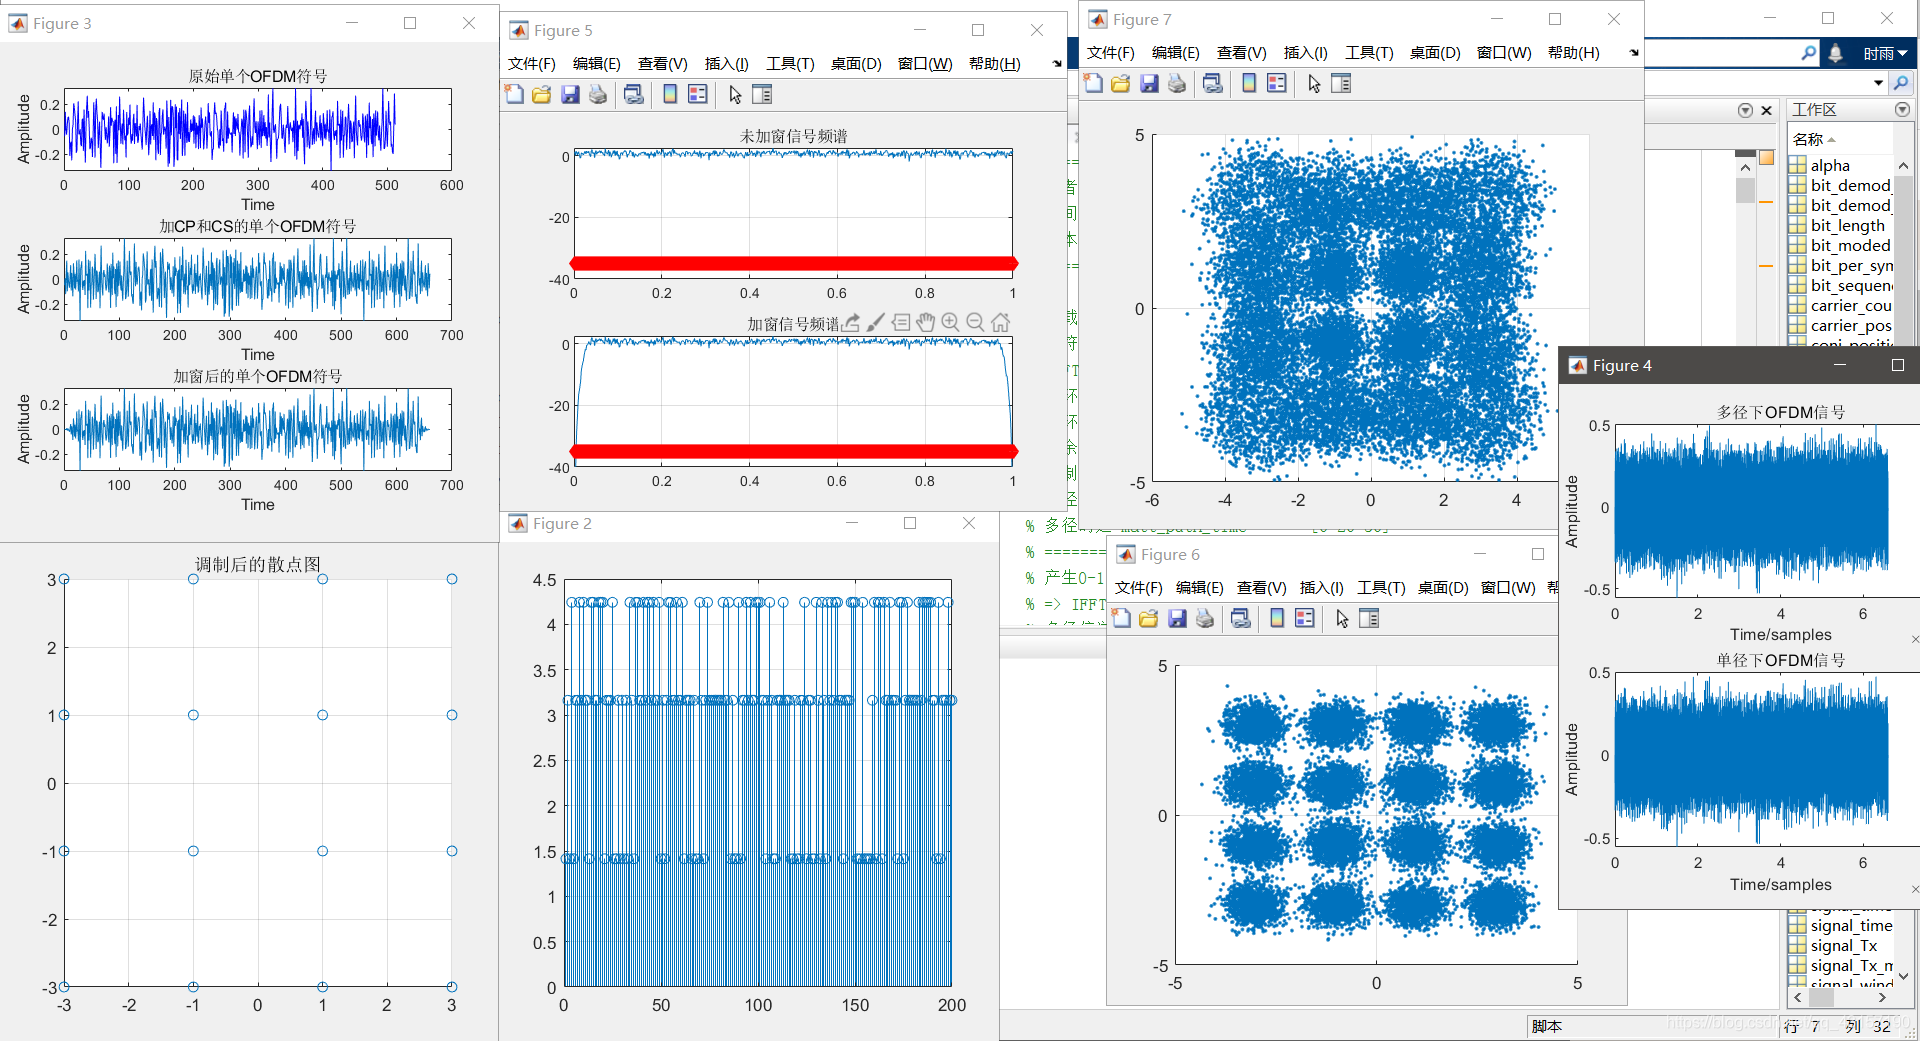Click the search magnifier in documentation search box
This screenshot has height=1041, width=1920.
1808,52
